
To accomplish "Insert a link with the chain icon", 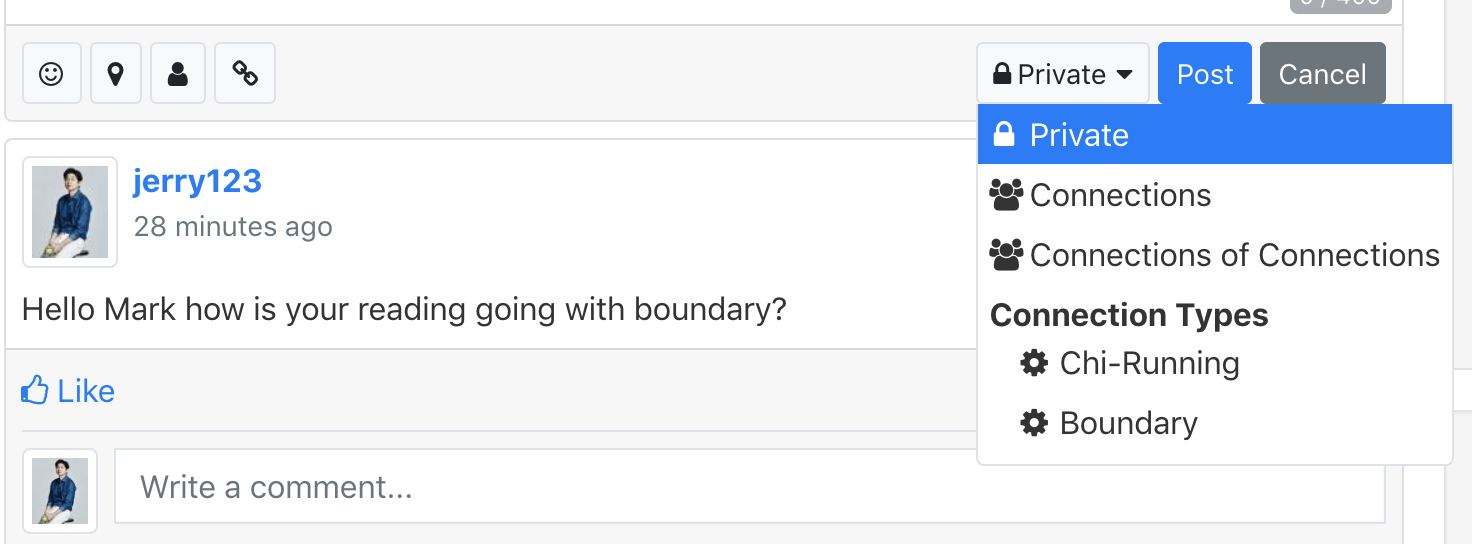I will [x=245, y=73].
